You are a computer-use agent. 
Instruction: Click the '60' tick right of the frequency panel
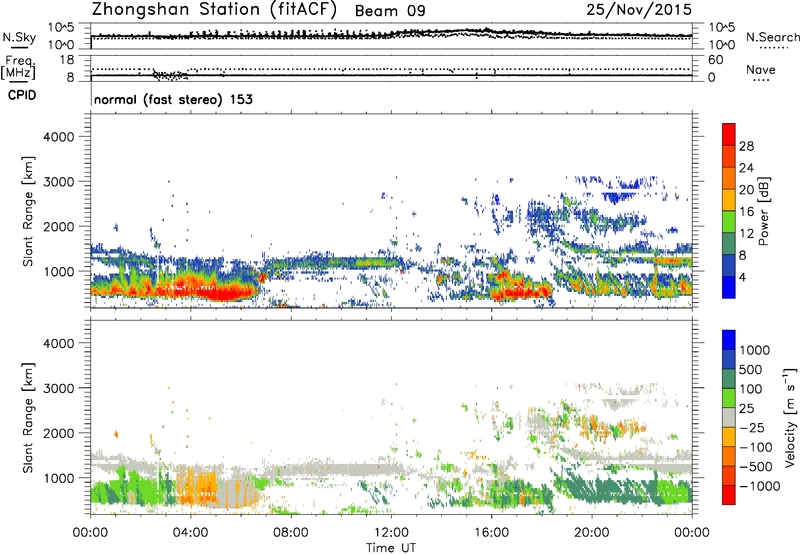(x=715, y=60)
